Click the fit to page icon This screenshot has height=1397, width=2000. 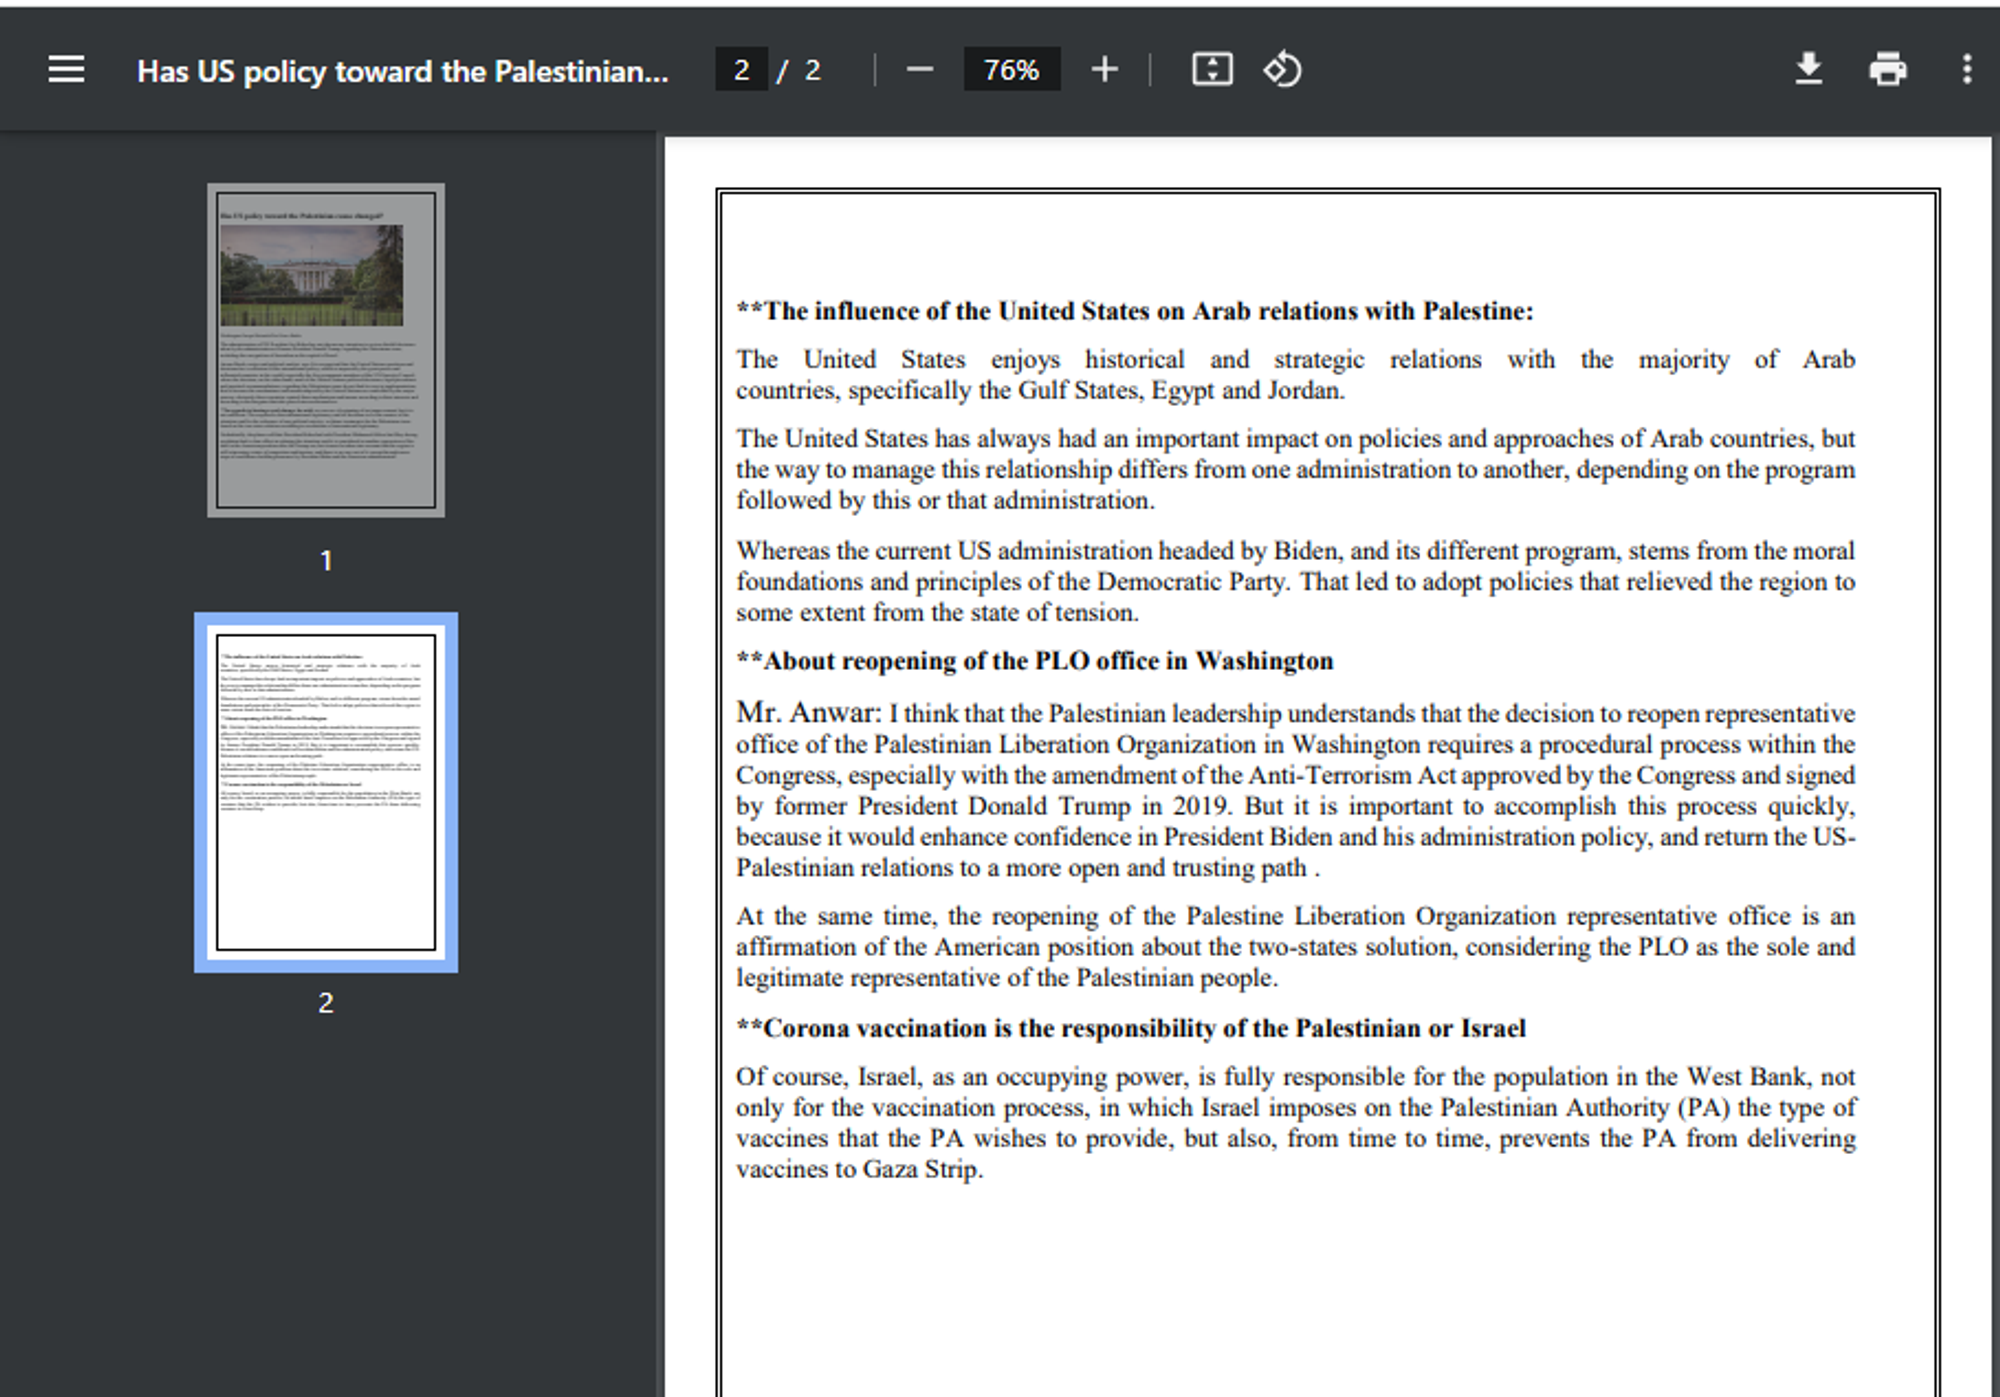(1212, 70)
